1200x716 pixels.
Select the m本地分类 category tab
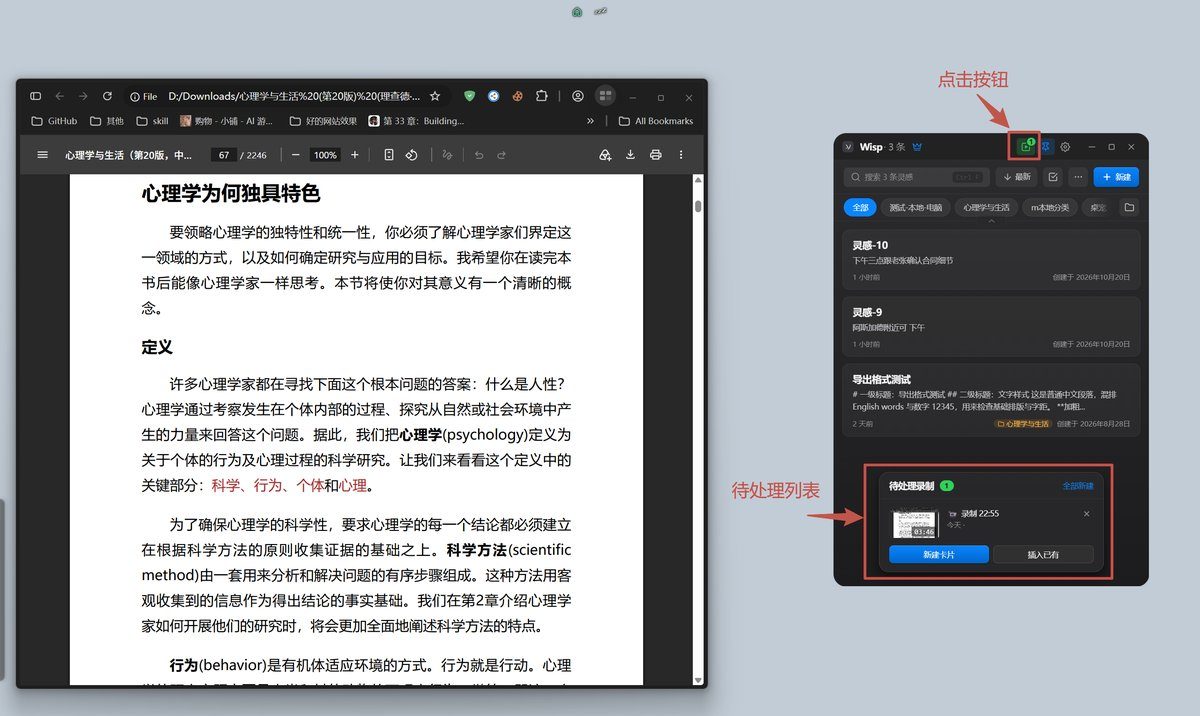(1050, 208)
